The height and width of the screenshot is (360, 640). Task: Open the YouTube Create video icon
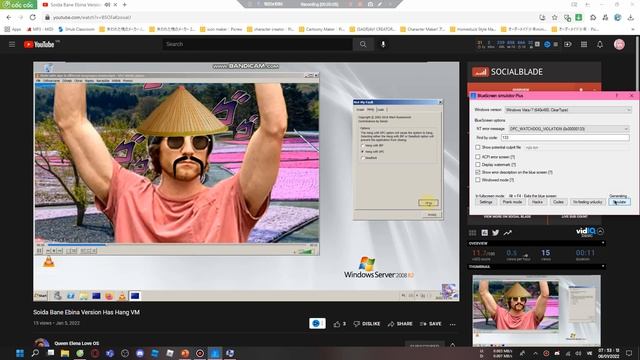[568, 44]
